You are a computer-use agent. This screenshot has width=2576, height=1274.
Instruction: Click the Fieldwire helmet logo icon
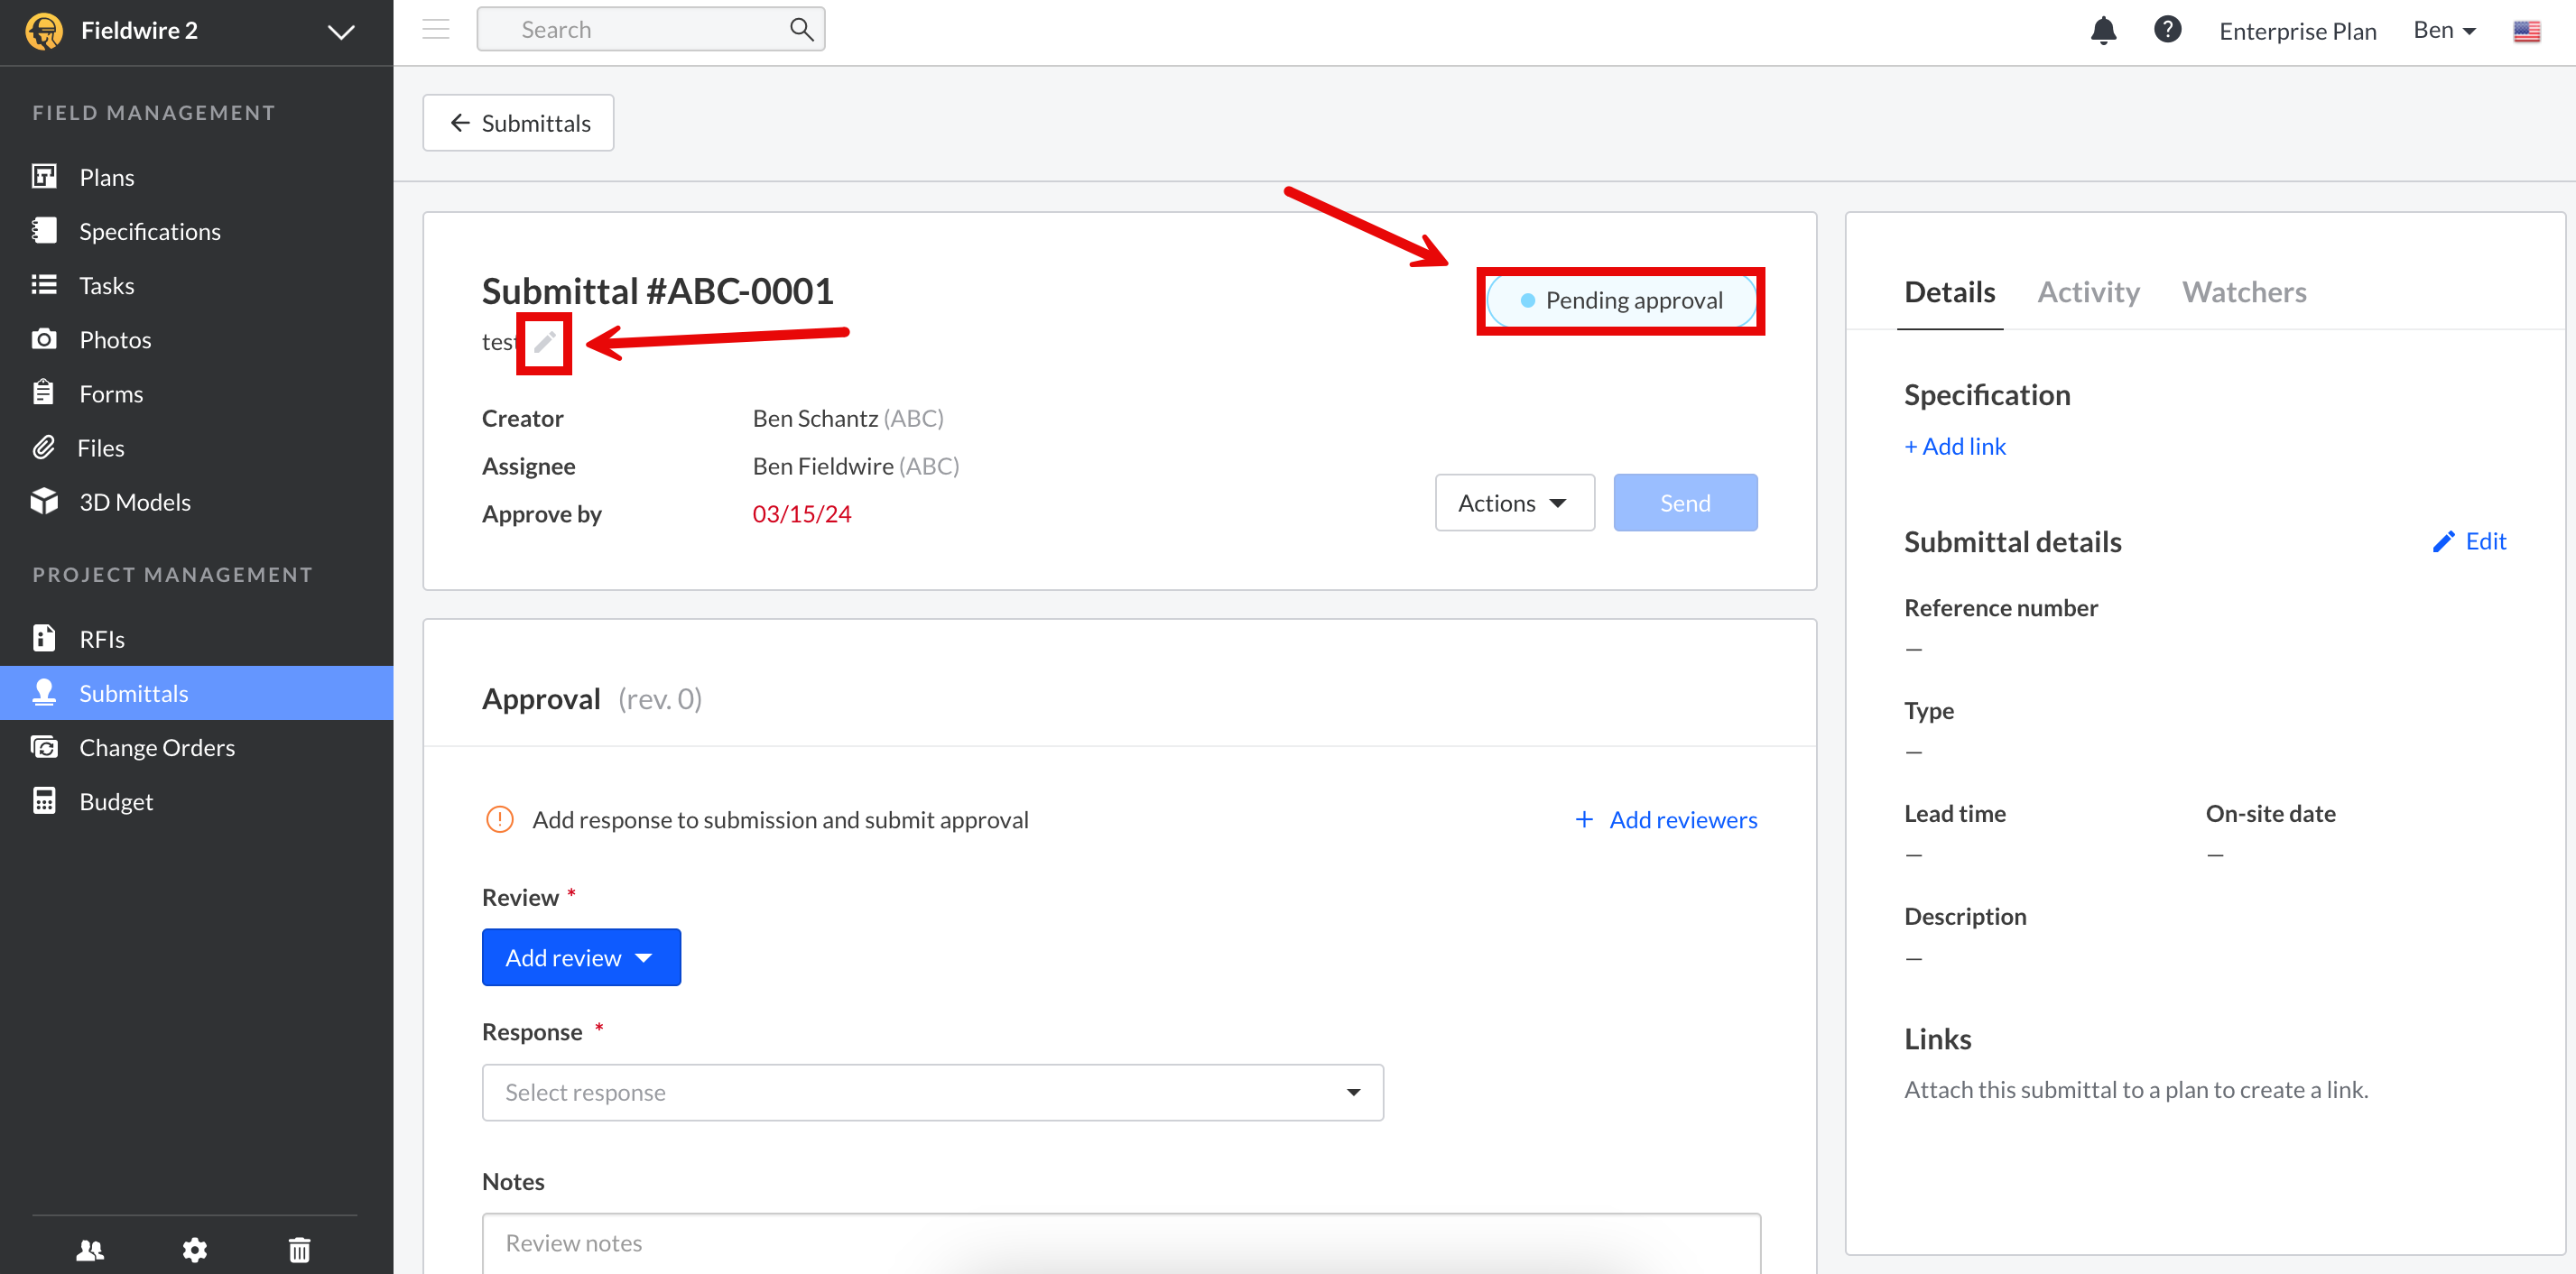pyautogui.click(x=44, y=31)
